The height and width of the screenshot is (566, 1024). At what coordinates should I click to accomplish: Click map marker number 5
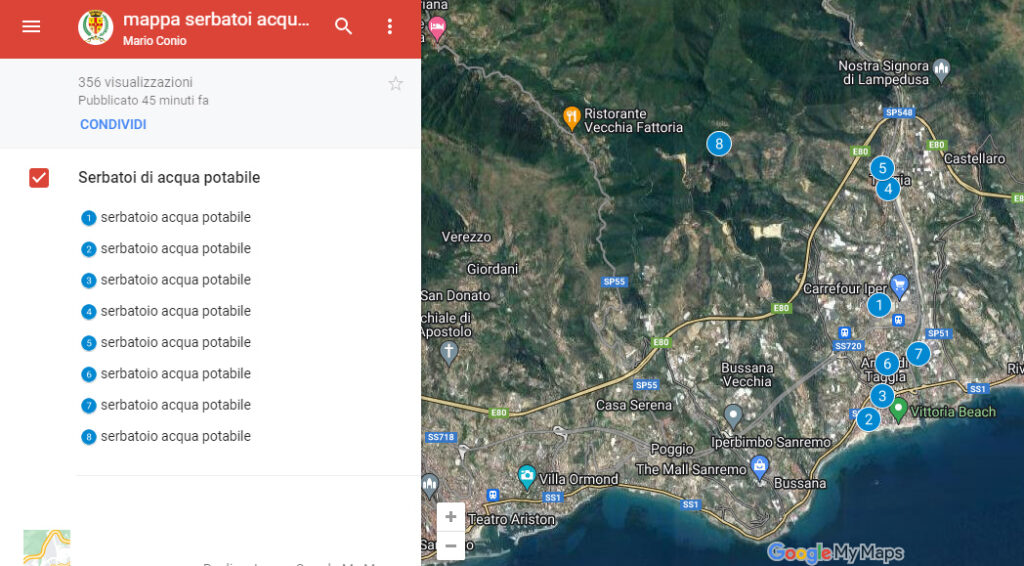click(x=882, y=168)
